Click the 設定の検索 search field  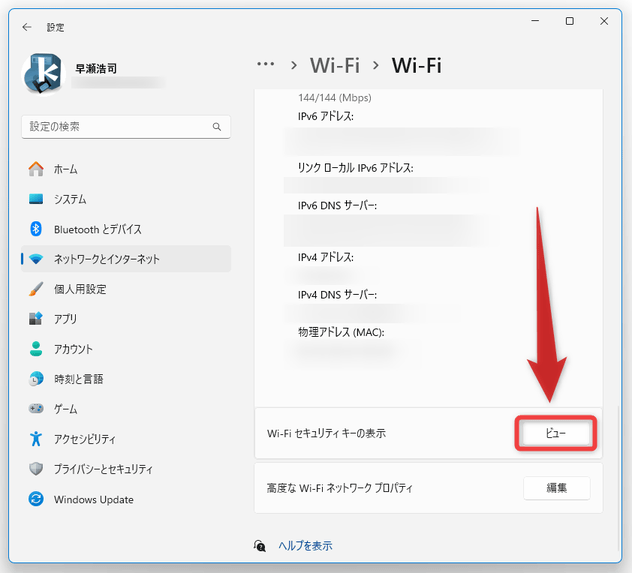click(126, 127)
